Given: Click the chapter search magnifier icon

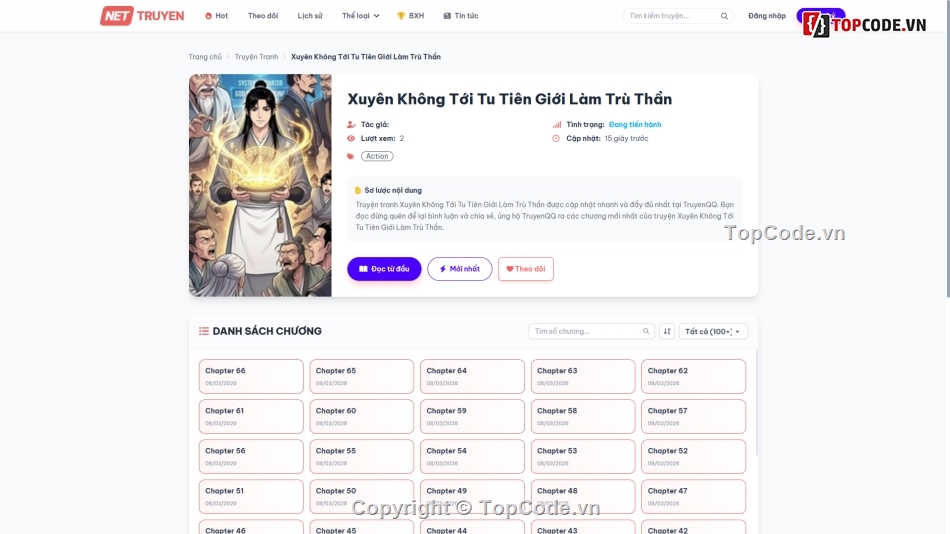Looking at the screenshot, I should [646, 331].
